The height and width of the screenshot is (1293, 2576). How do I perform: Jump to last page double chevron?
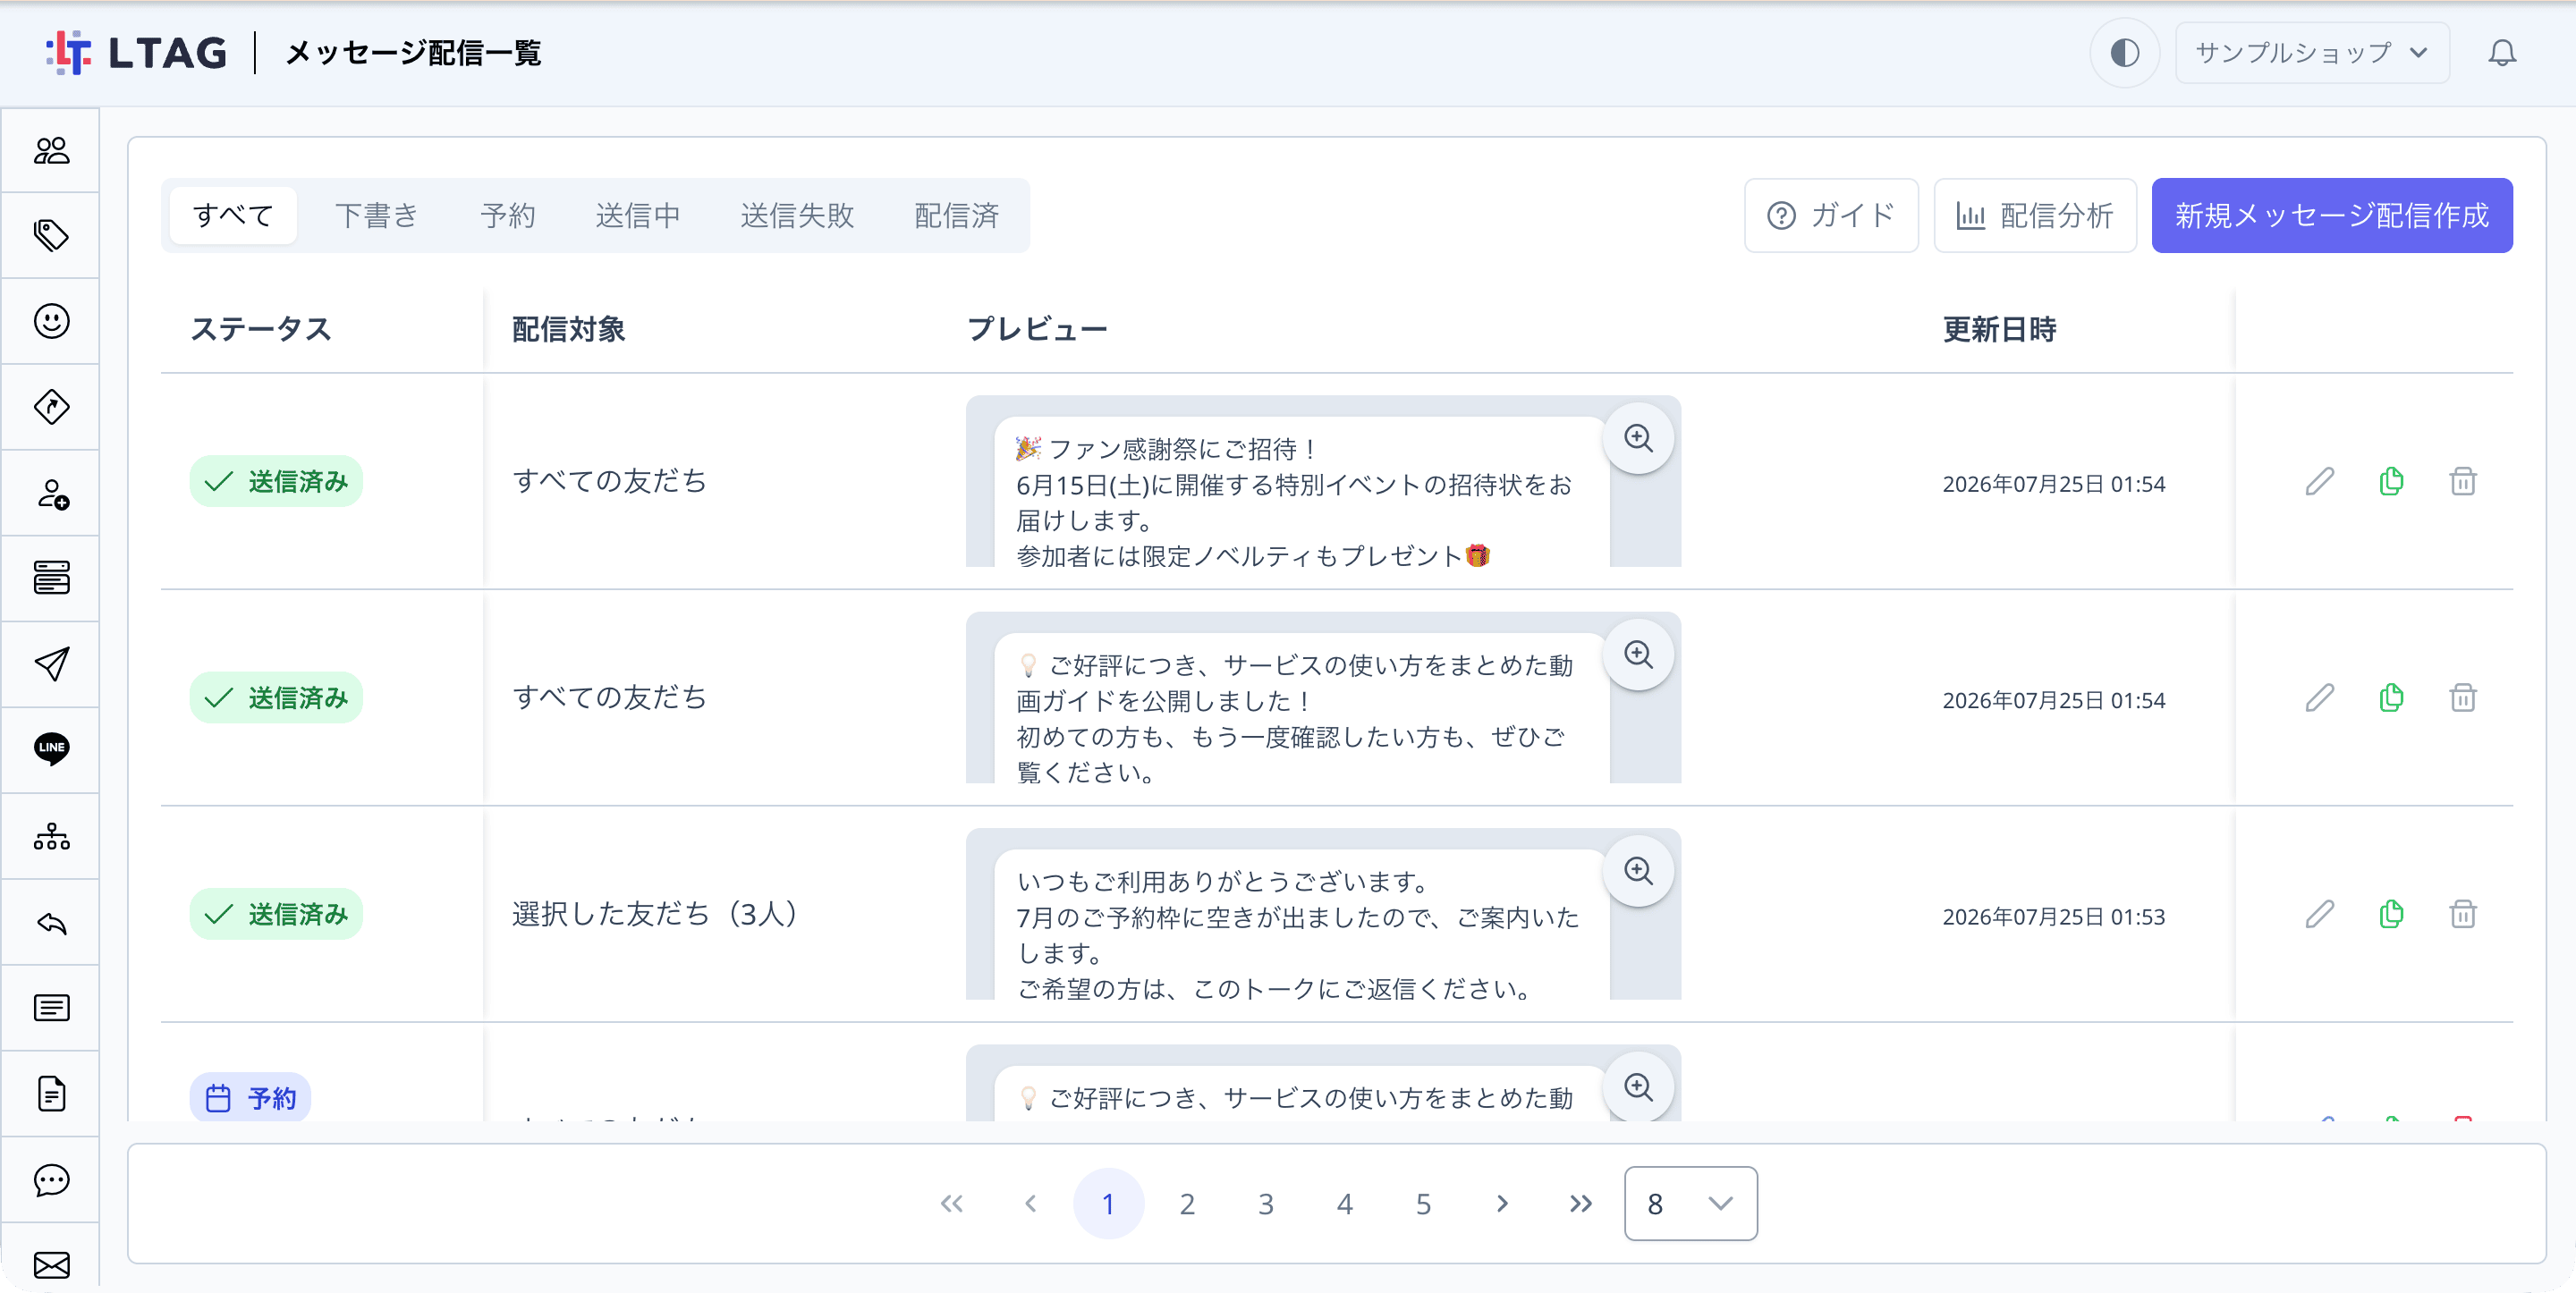coord(1580,1203)
